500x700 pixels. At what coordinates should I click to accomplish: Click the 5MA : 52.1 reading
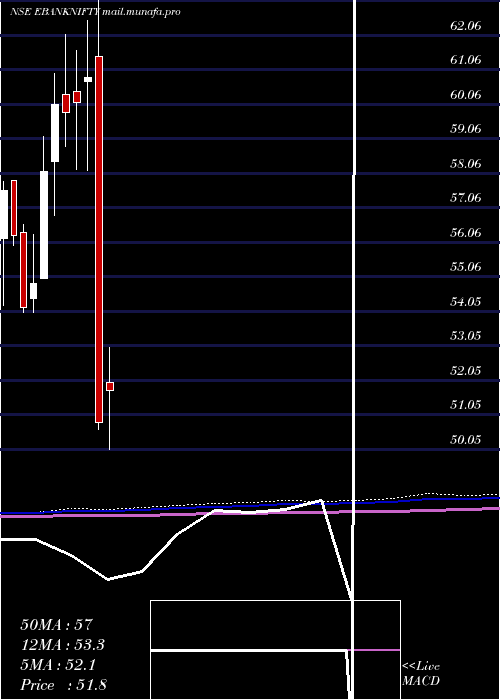click(58, 665)
